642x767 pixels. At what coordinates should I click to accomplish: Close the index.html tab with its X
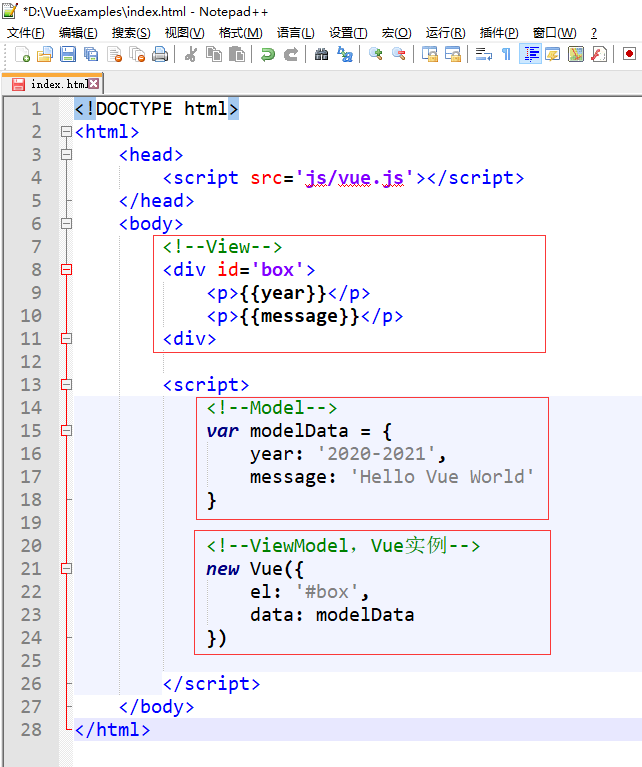(x=93, y=84)
